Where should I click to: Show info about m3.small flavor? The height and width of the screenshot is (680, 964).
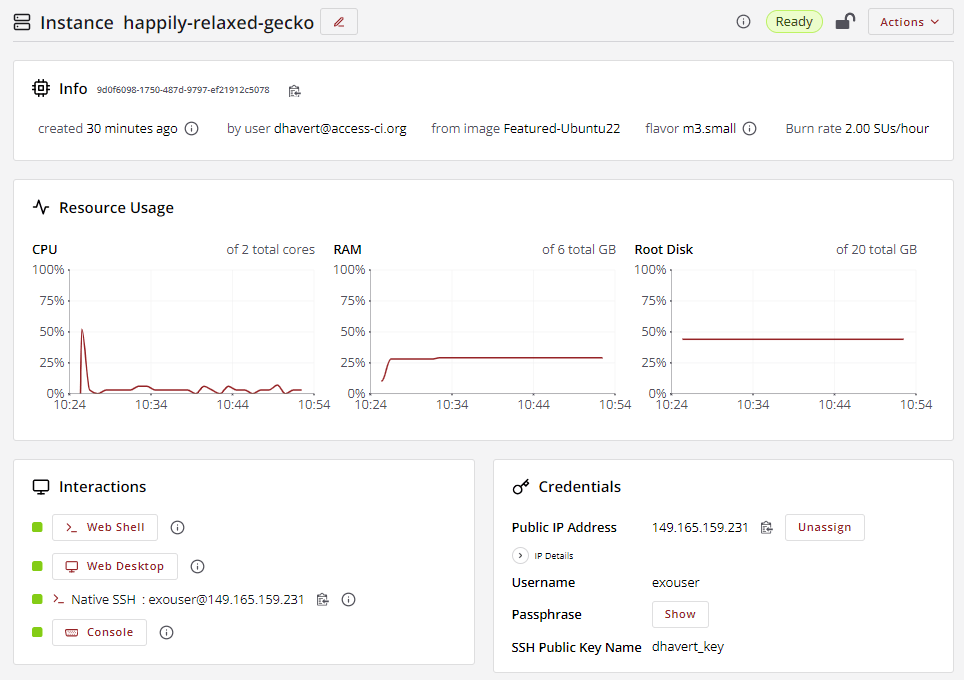(749, 128)
